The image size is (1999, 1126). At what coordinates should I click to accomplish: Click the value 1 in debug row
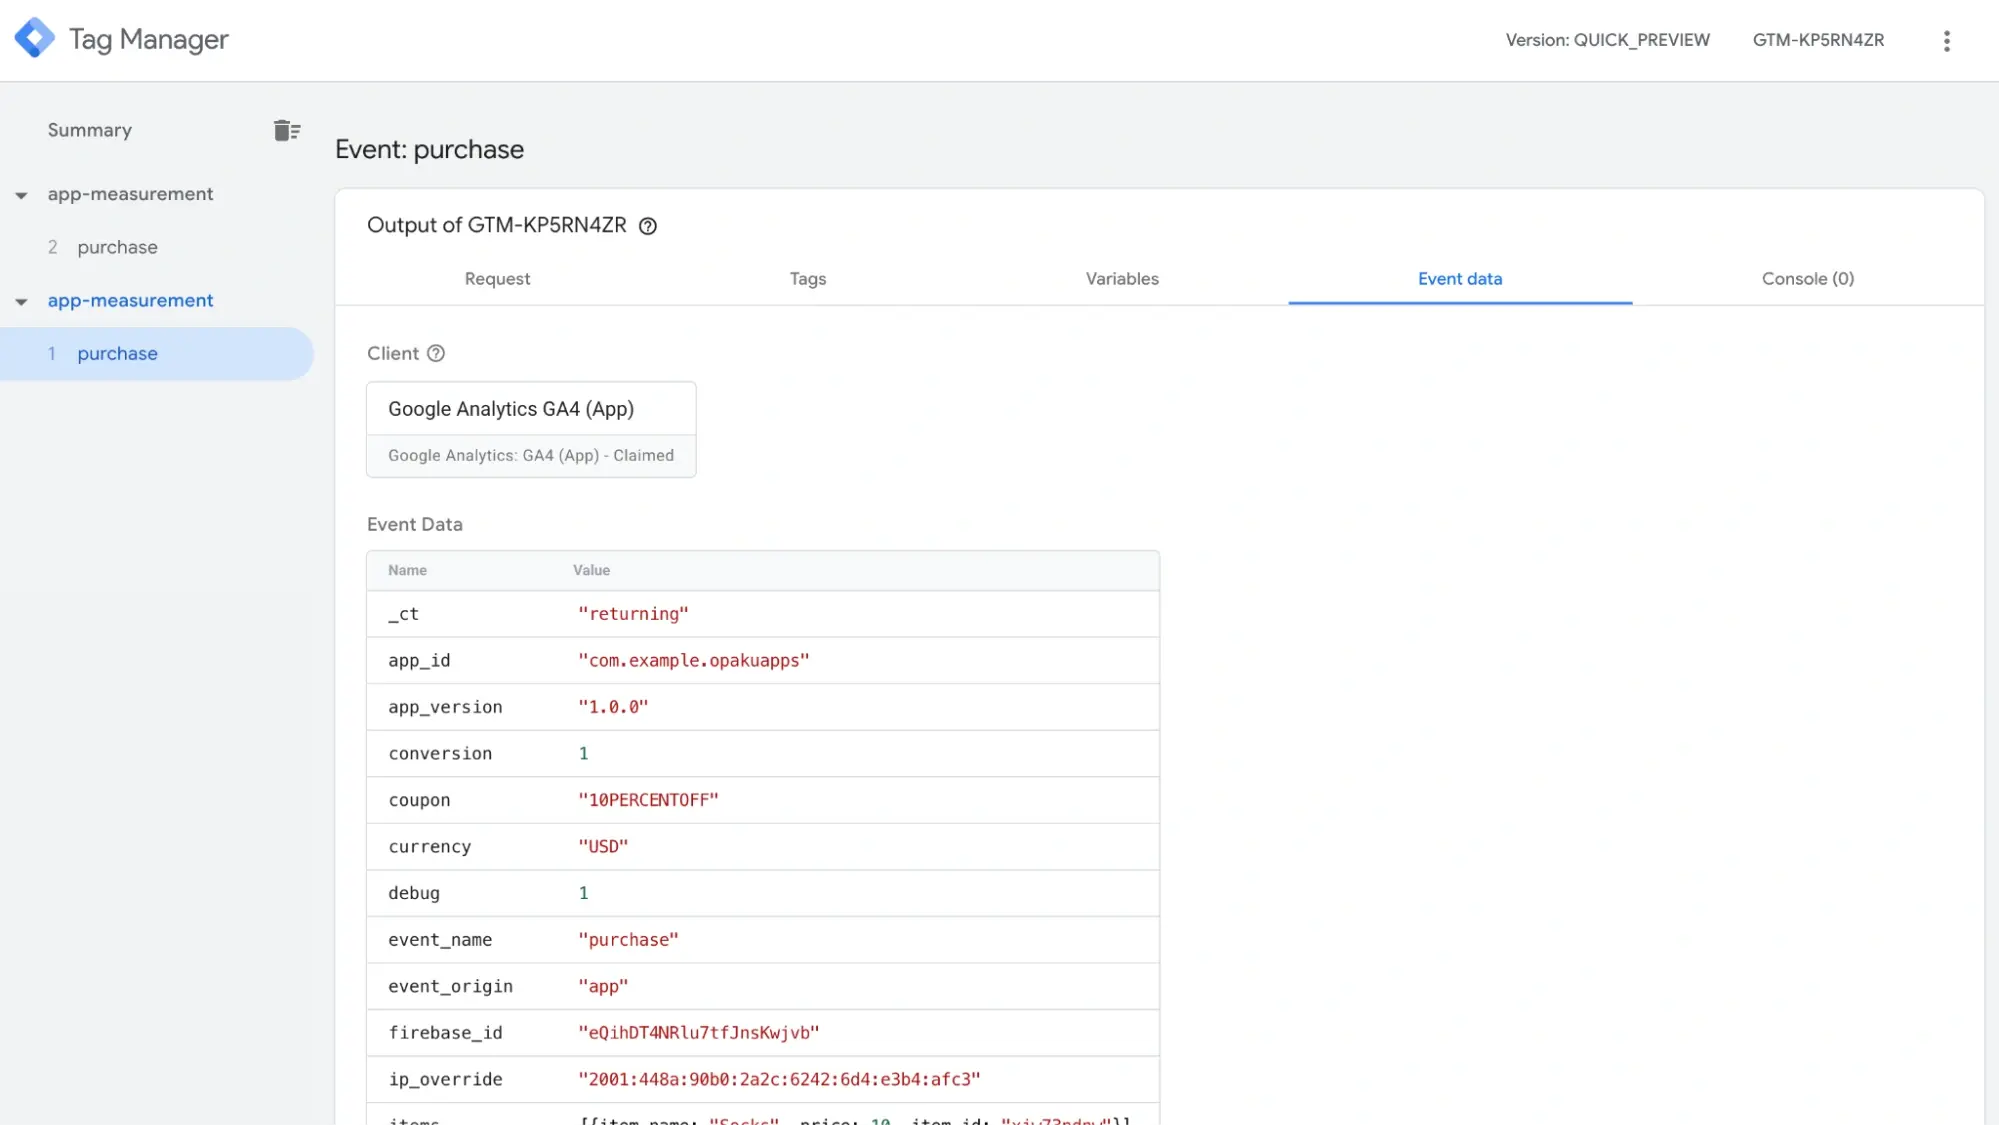pyautogui.click(x=584, y=893)
